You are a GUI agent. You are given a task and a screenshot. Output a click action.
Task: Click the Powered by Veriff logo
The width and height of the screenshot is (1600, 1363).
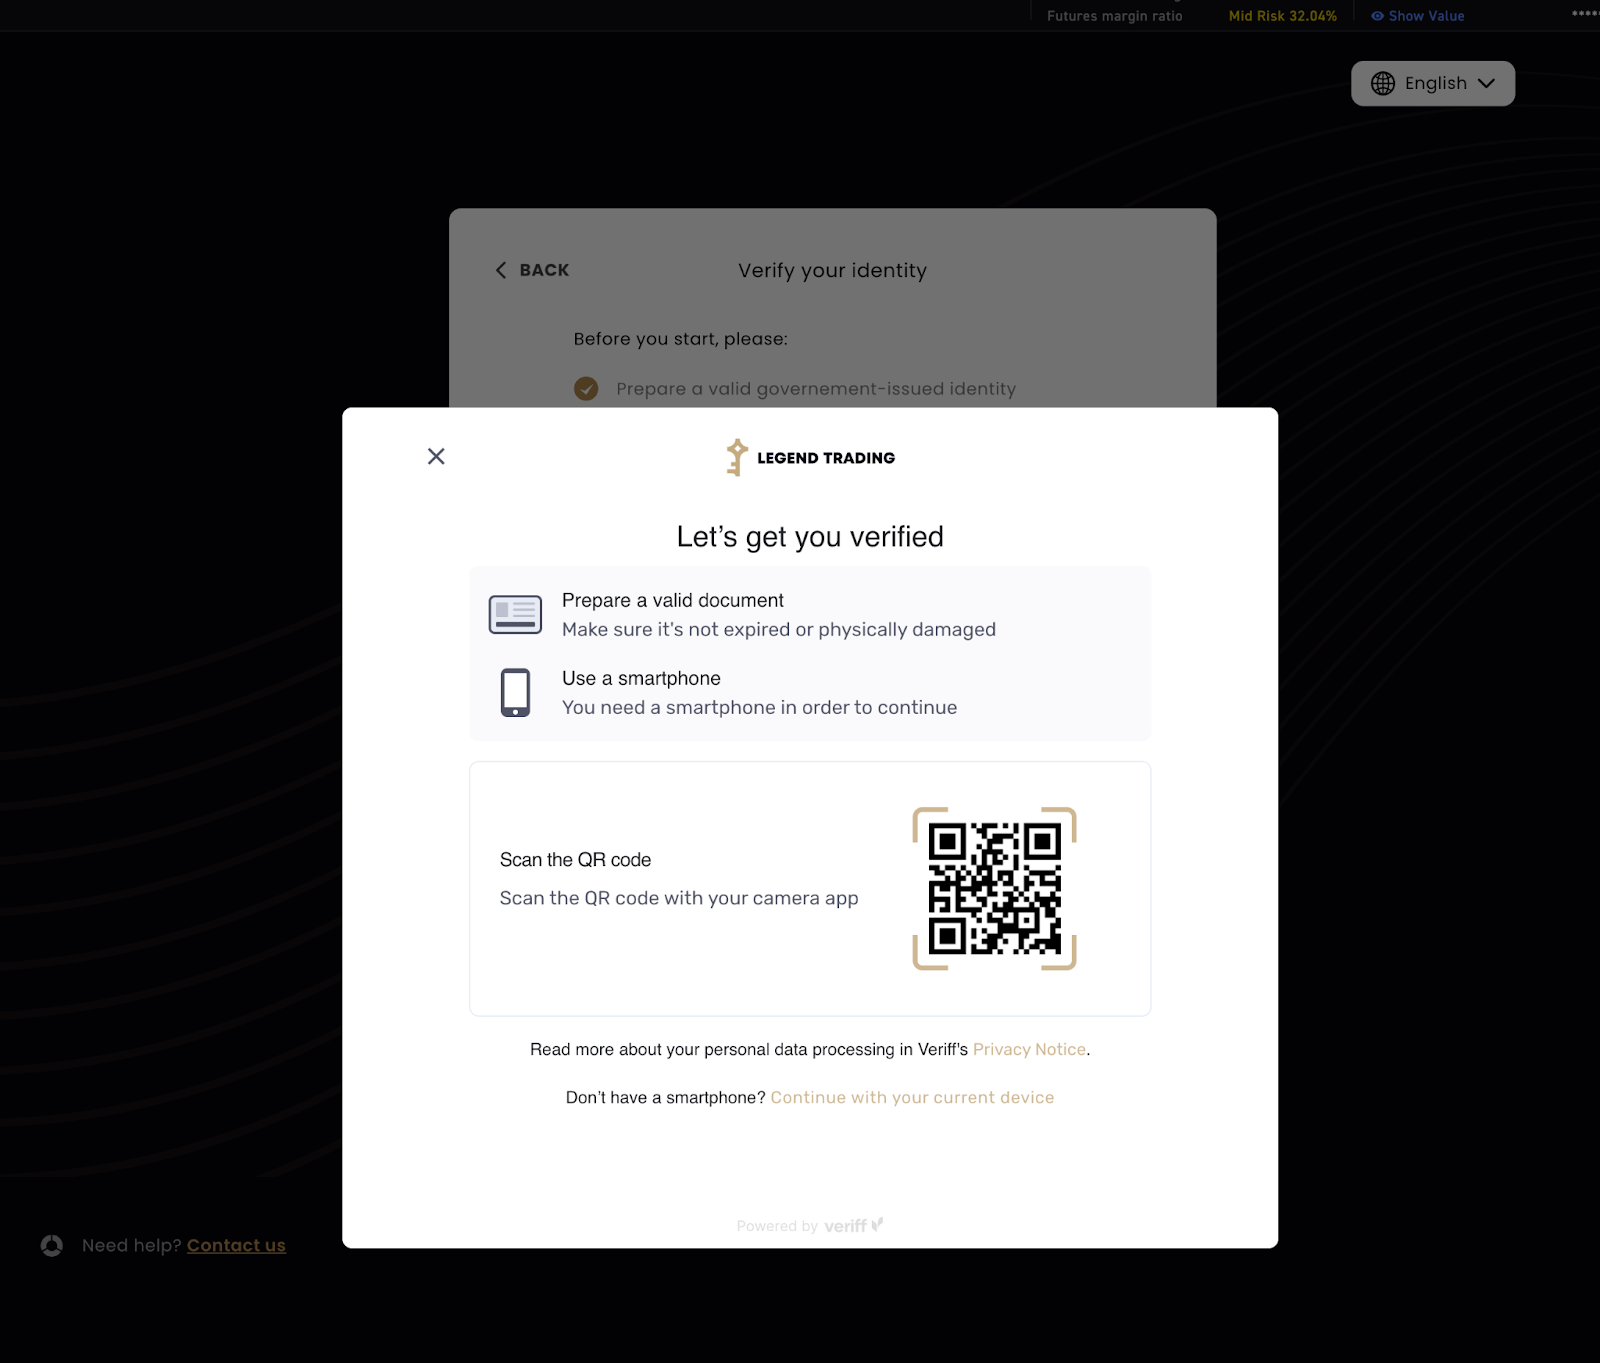coord(810,1225)
